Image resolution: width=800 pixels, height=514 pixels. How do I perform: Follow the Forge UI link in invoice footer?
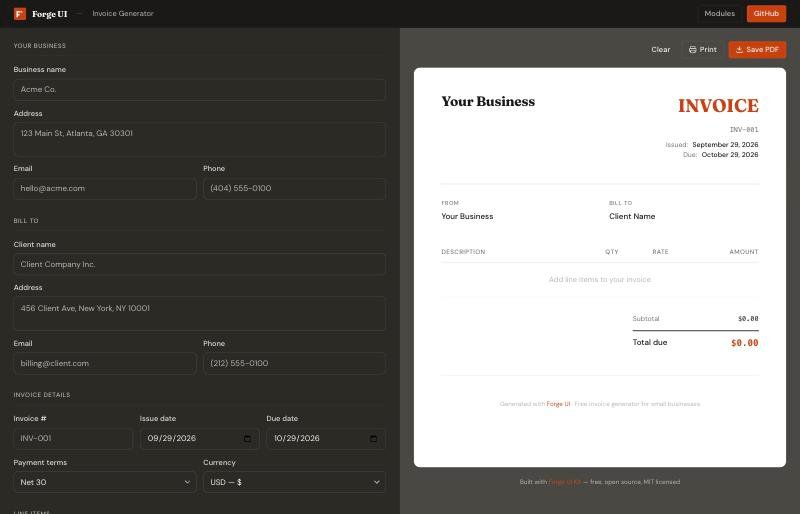click(x=558, y=404)
